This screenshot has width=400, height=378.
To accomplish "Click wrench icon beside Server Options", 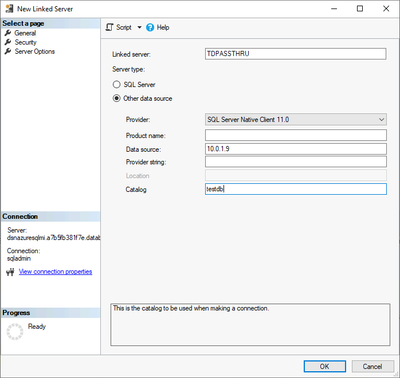I will pos(8,51).
